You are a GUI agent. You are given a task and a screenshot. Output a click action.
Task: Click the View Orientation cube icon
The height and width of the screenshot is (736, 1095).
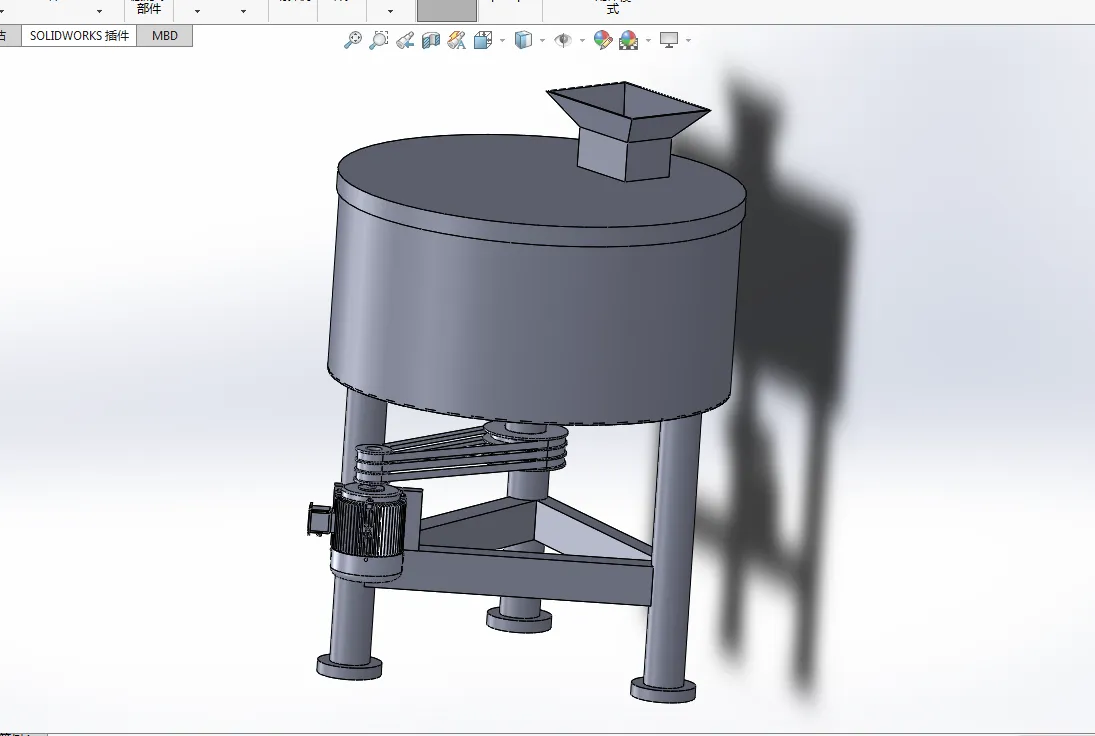[483, 41]
